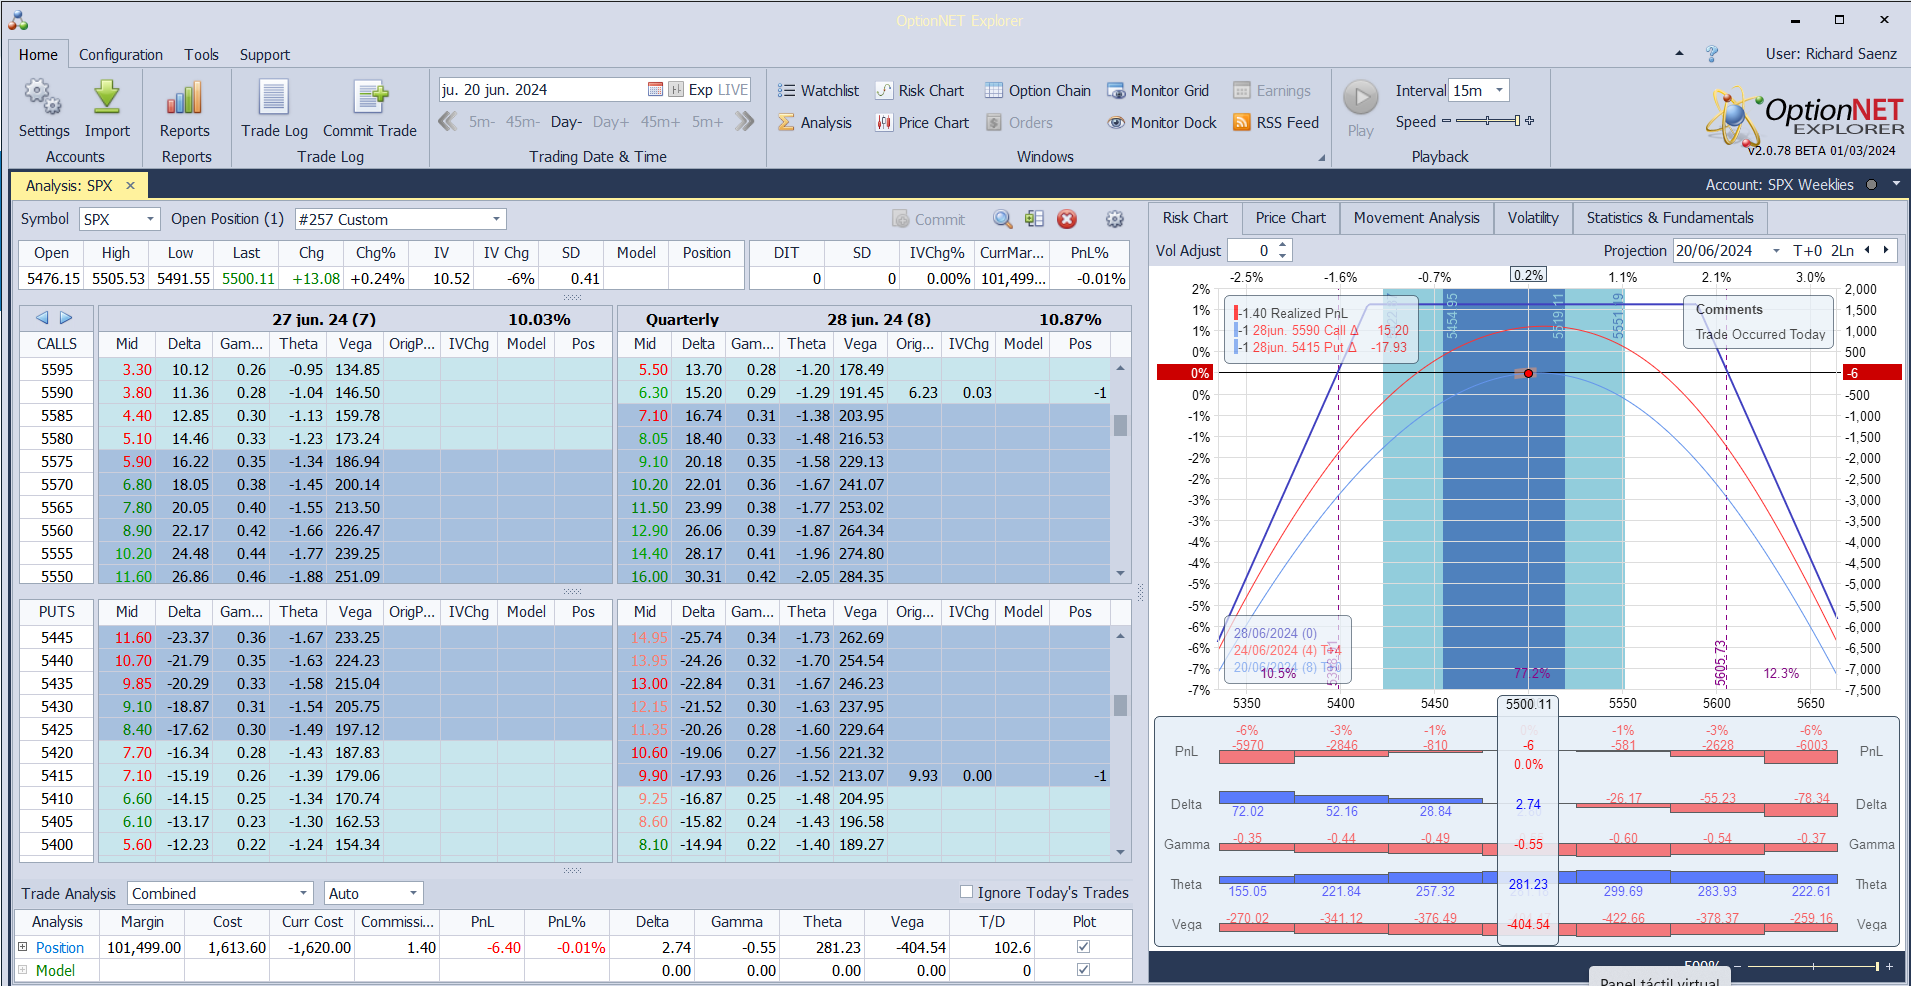Screen dimensions: 1911x986
Task: Open the Price Chart window from ribbon
Action: (x=923, y=123)
